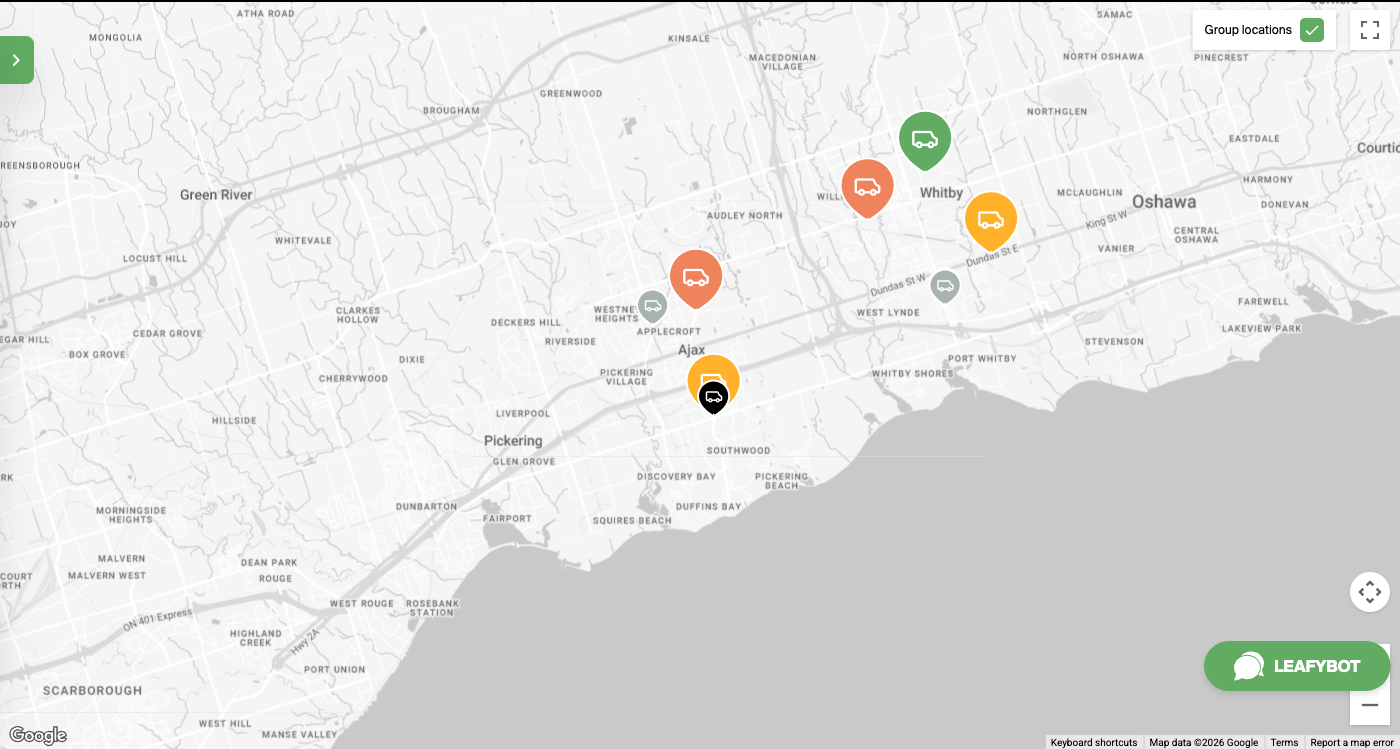Select the orange truck marker west of Whitby
The height and width of the screenshot is (749, 1400).
tap(867, 186)
